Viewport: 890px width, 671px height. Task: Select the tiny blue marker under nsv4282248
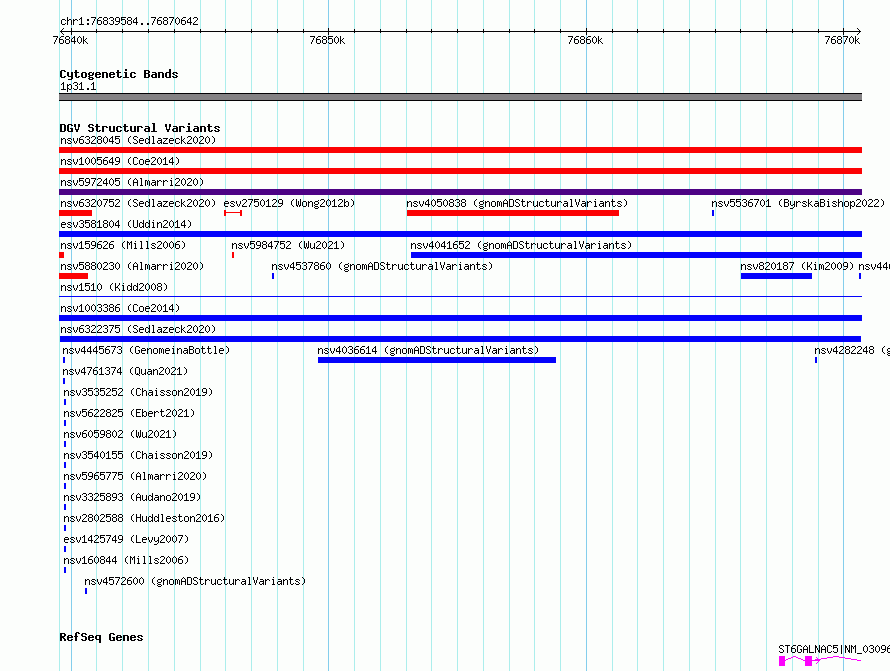click(x=816, y=360)
